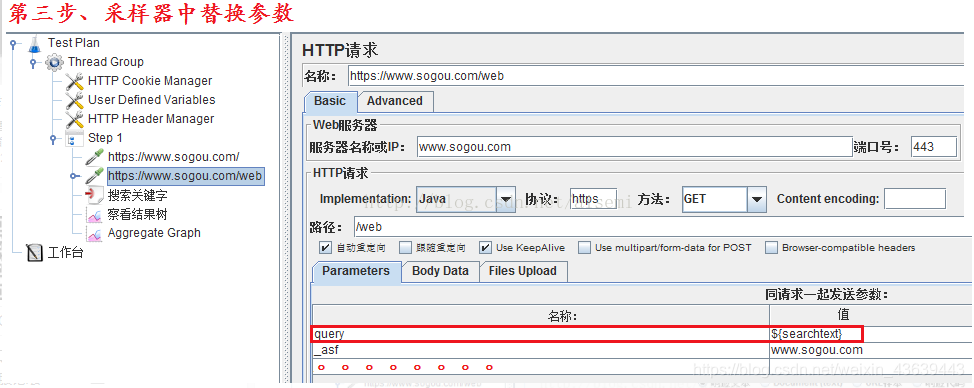Open the Implementation Java dropdown
Screen dimensions: 974x388
(x=507, y=199)
